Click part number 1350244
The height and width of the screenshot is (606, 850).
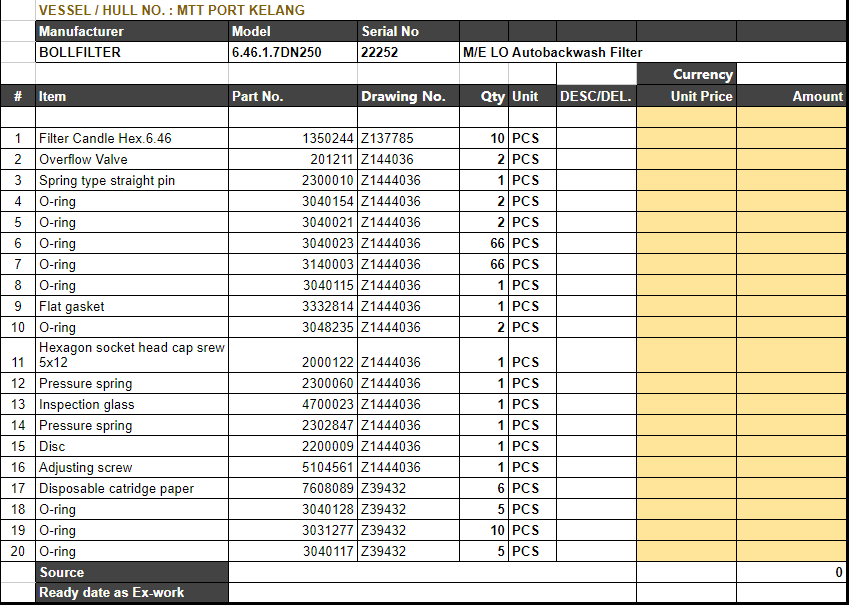coord(293,138)
